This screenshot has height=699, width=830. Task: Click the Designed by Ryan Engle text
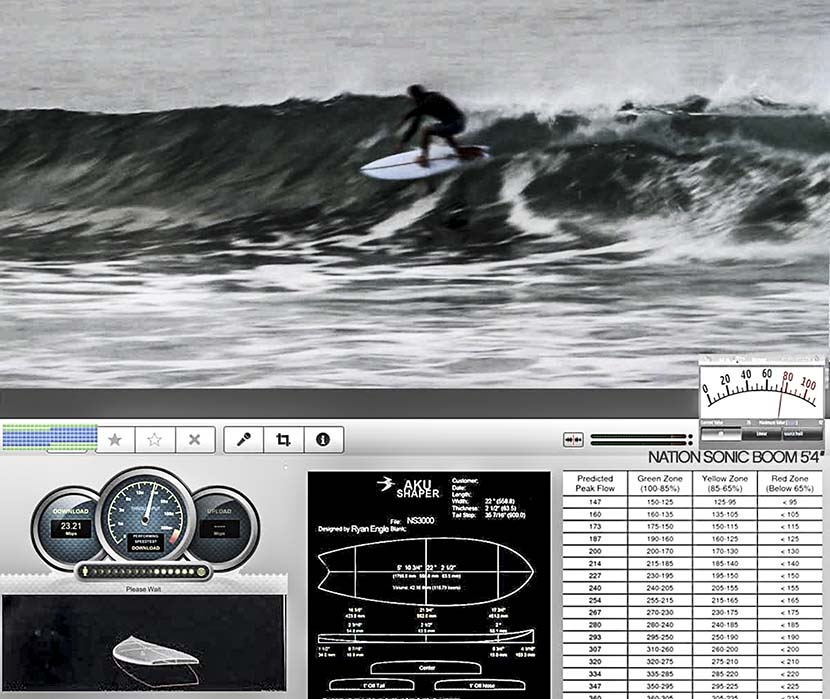point(354,529)
